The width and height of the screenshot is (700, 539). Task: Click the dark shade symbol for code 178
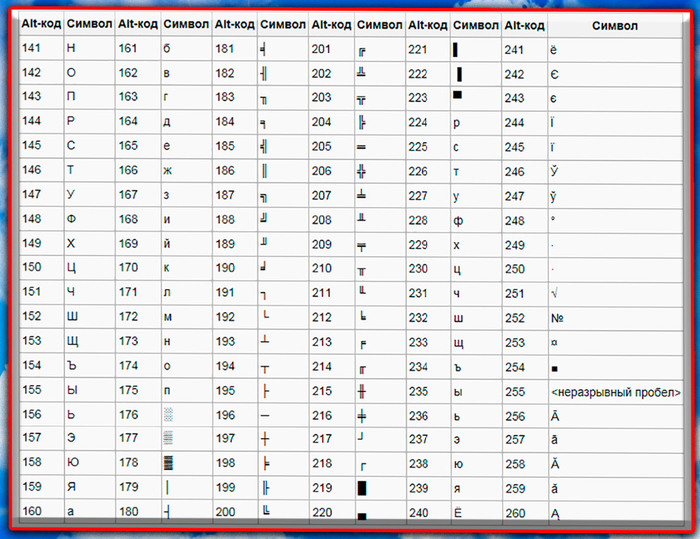click(x=168, y=463)
